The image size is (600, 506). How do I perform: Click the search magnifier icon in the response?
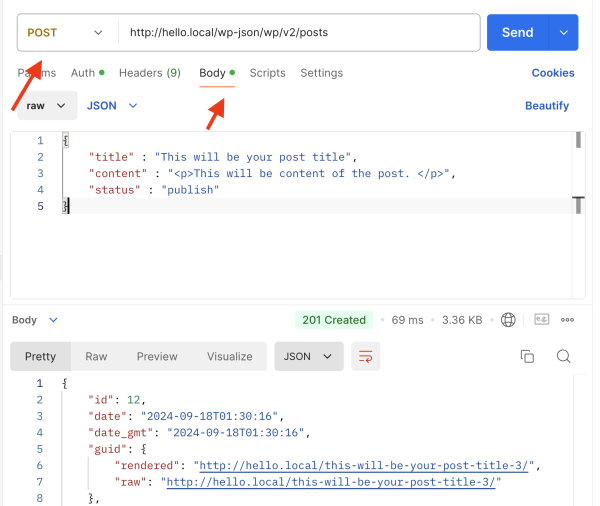point(563,357)
